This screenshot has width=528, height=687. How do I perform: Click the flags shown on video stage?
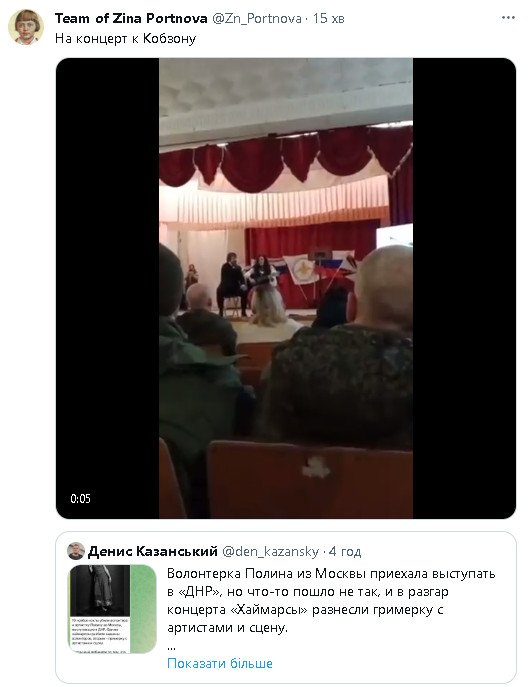click(x=318, y=269)
